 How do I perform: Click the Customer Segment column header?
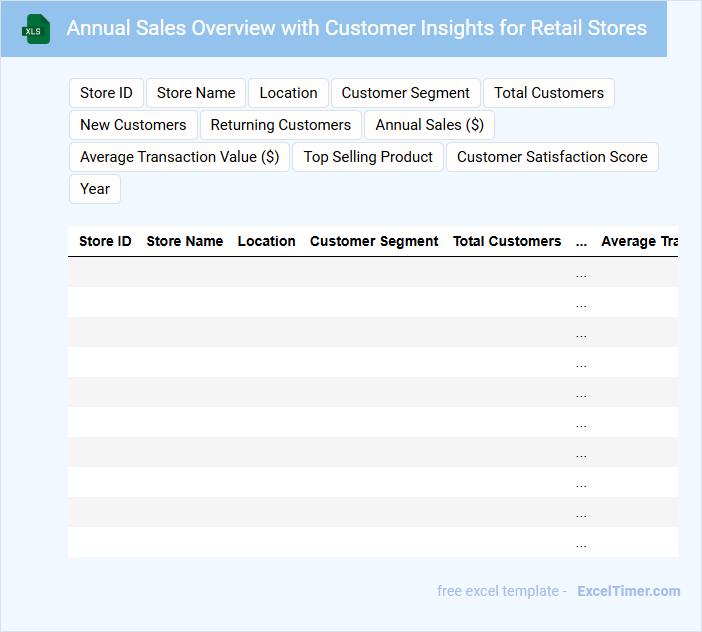(x=374, y=241)
